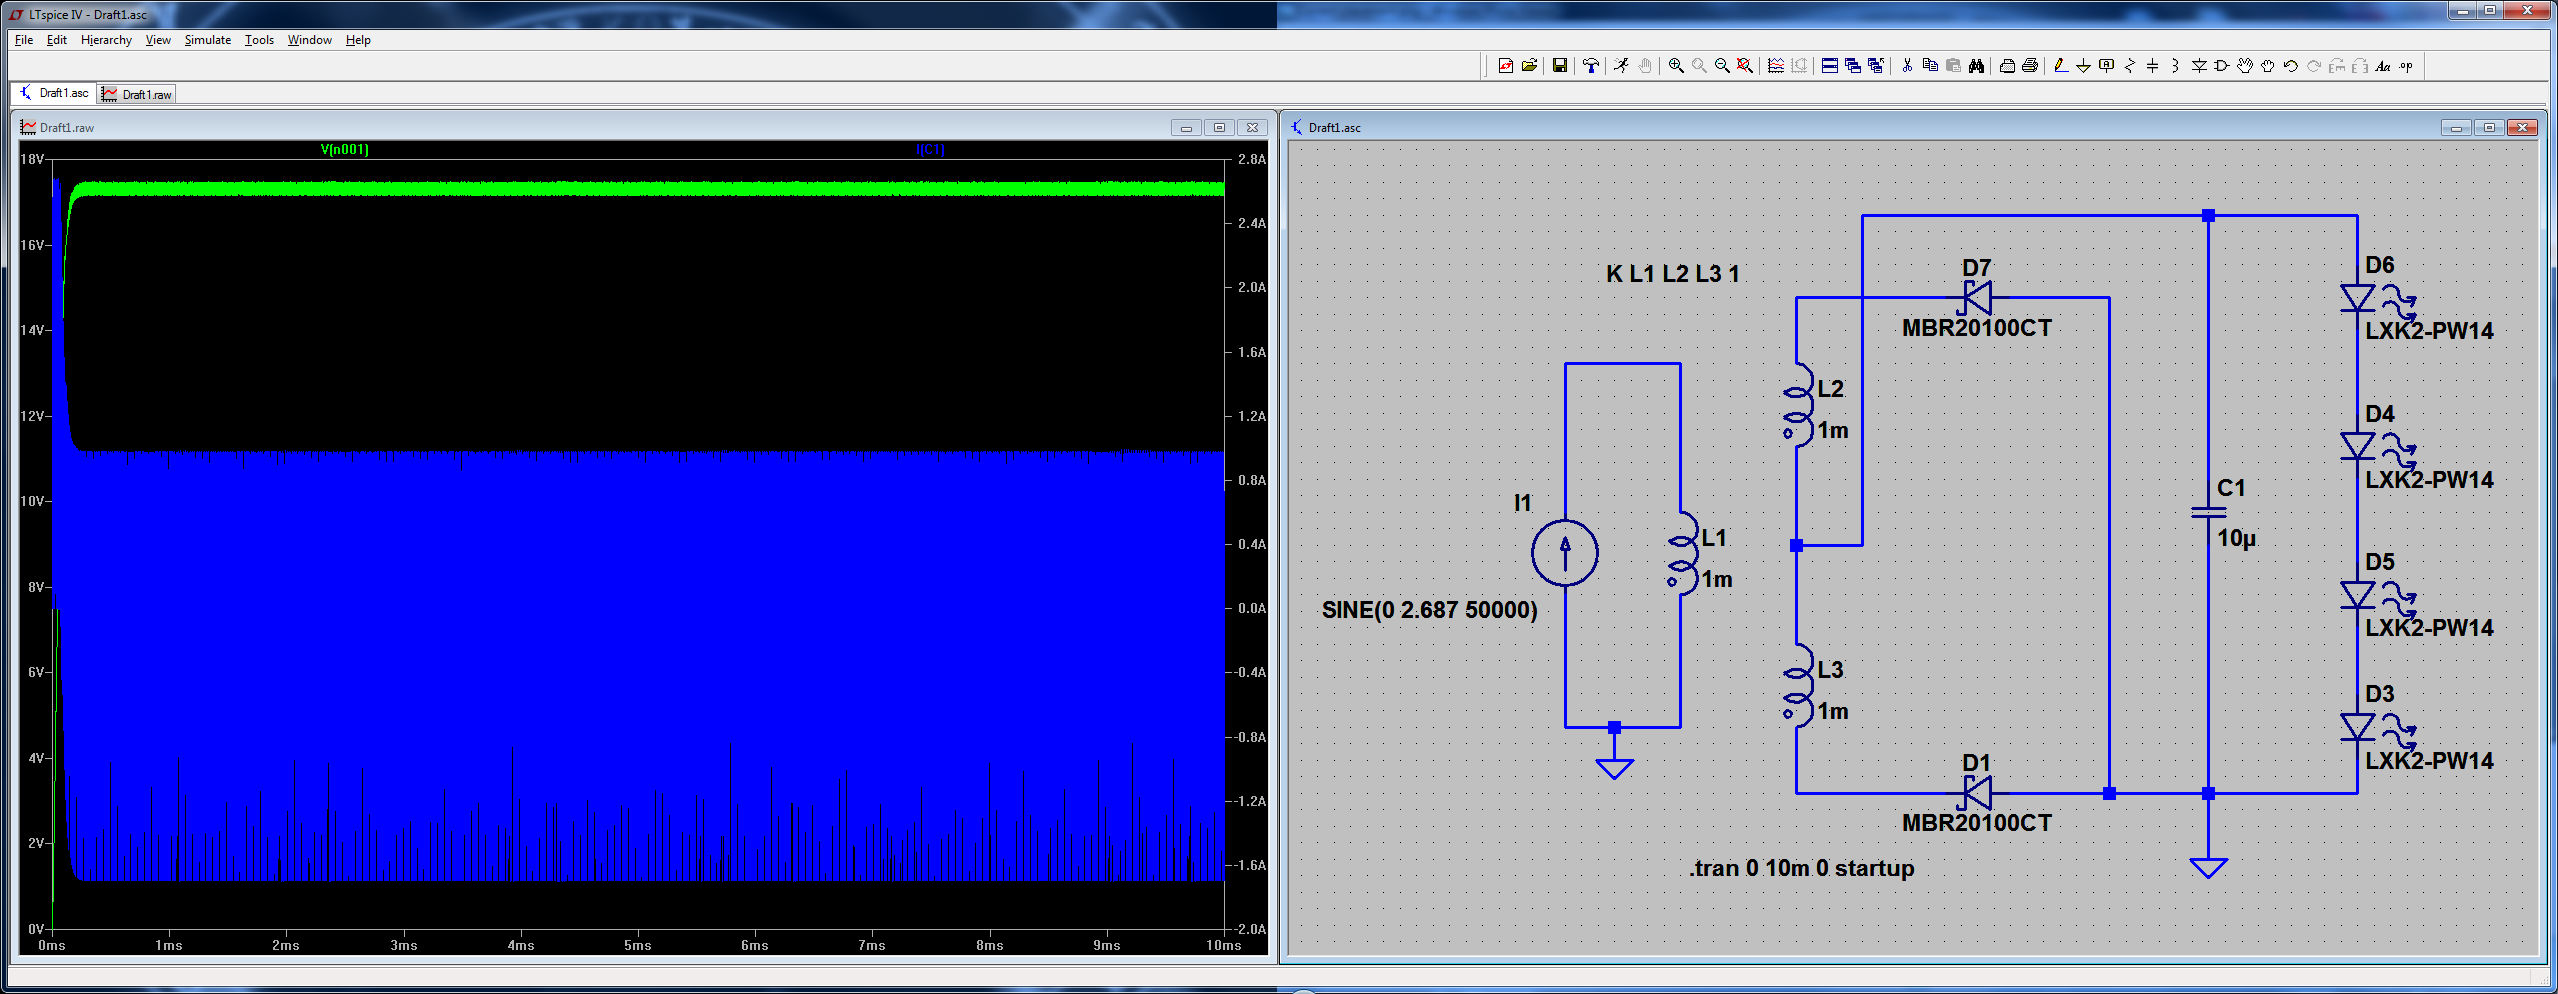The width and height of the screenshot is (2558, 994).
Task: Place a diode from toolbar
Action: [x=2199, y=66]
